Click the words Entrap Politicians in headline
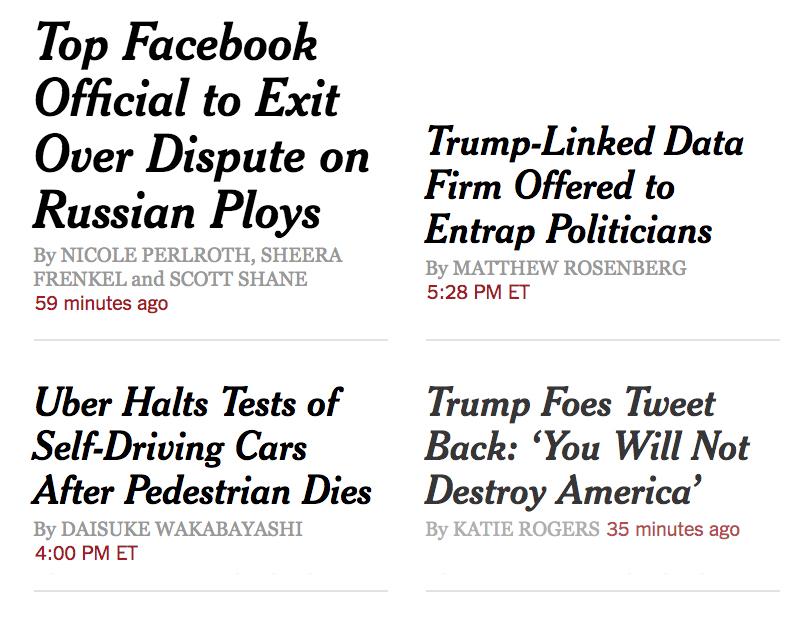 tap(568, 230)
